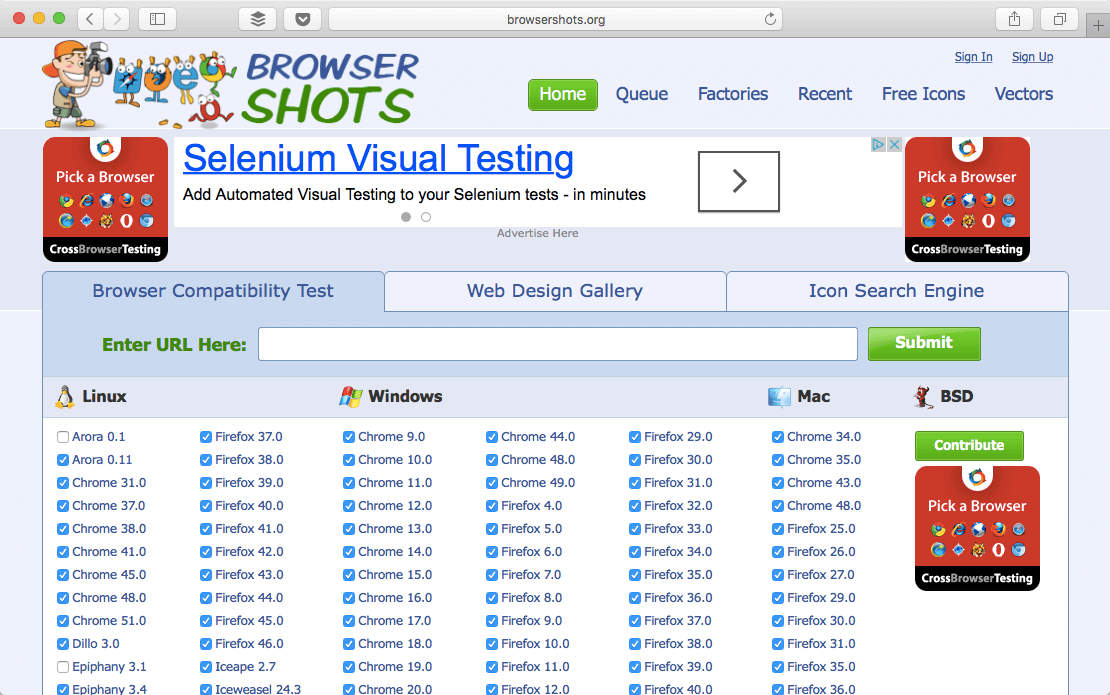Uncheck Linux Chrome 51.0 checkbox
Image resolution: width=1110 pixels, height=695 pixels.
point(63,621)
